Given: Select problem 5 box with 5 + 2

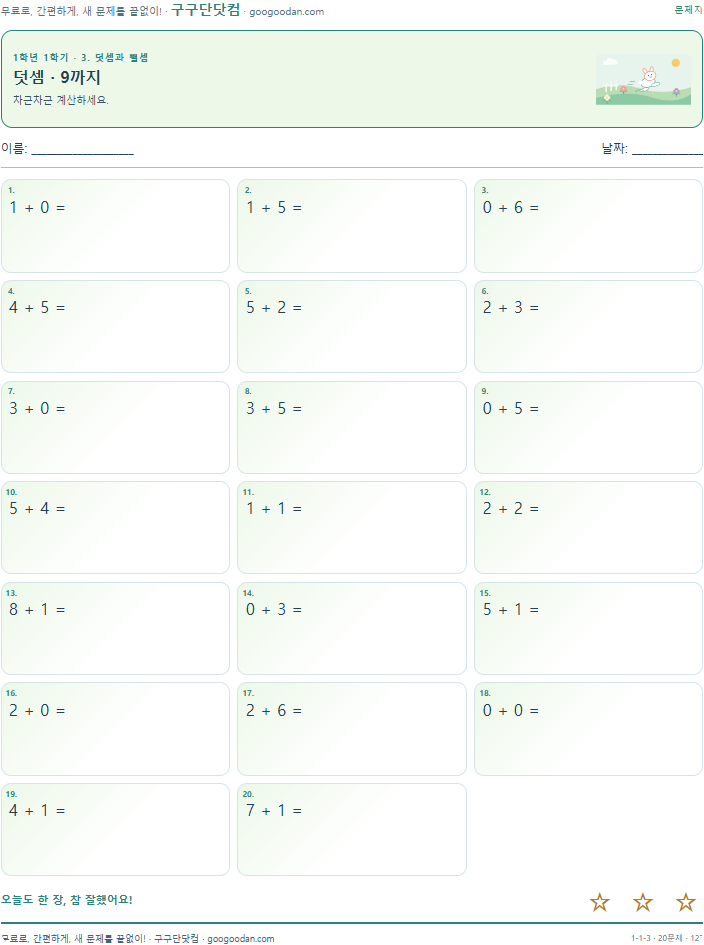Looking at the screenshot, I should point(352,327).
